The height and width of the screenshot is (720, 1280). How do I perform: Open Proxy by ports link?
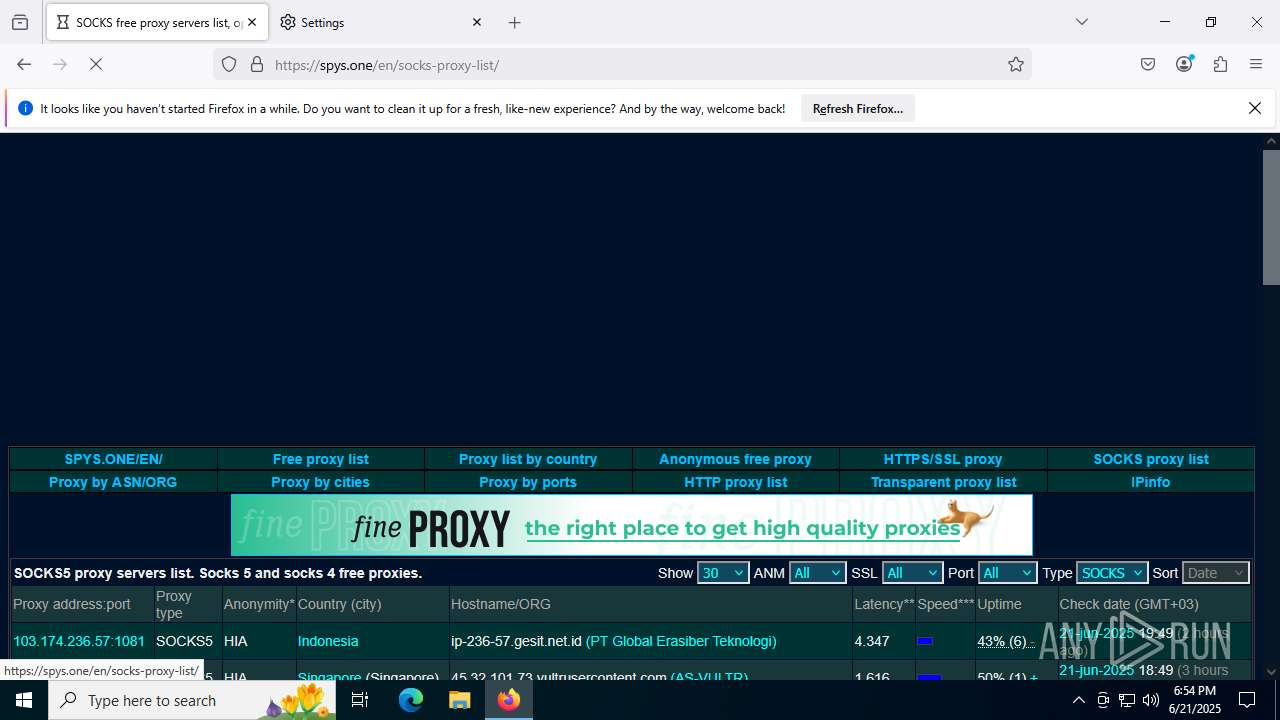[528, 482]
